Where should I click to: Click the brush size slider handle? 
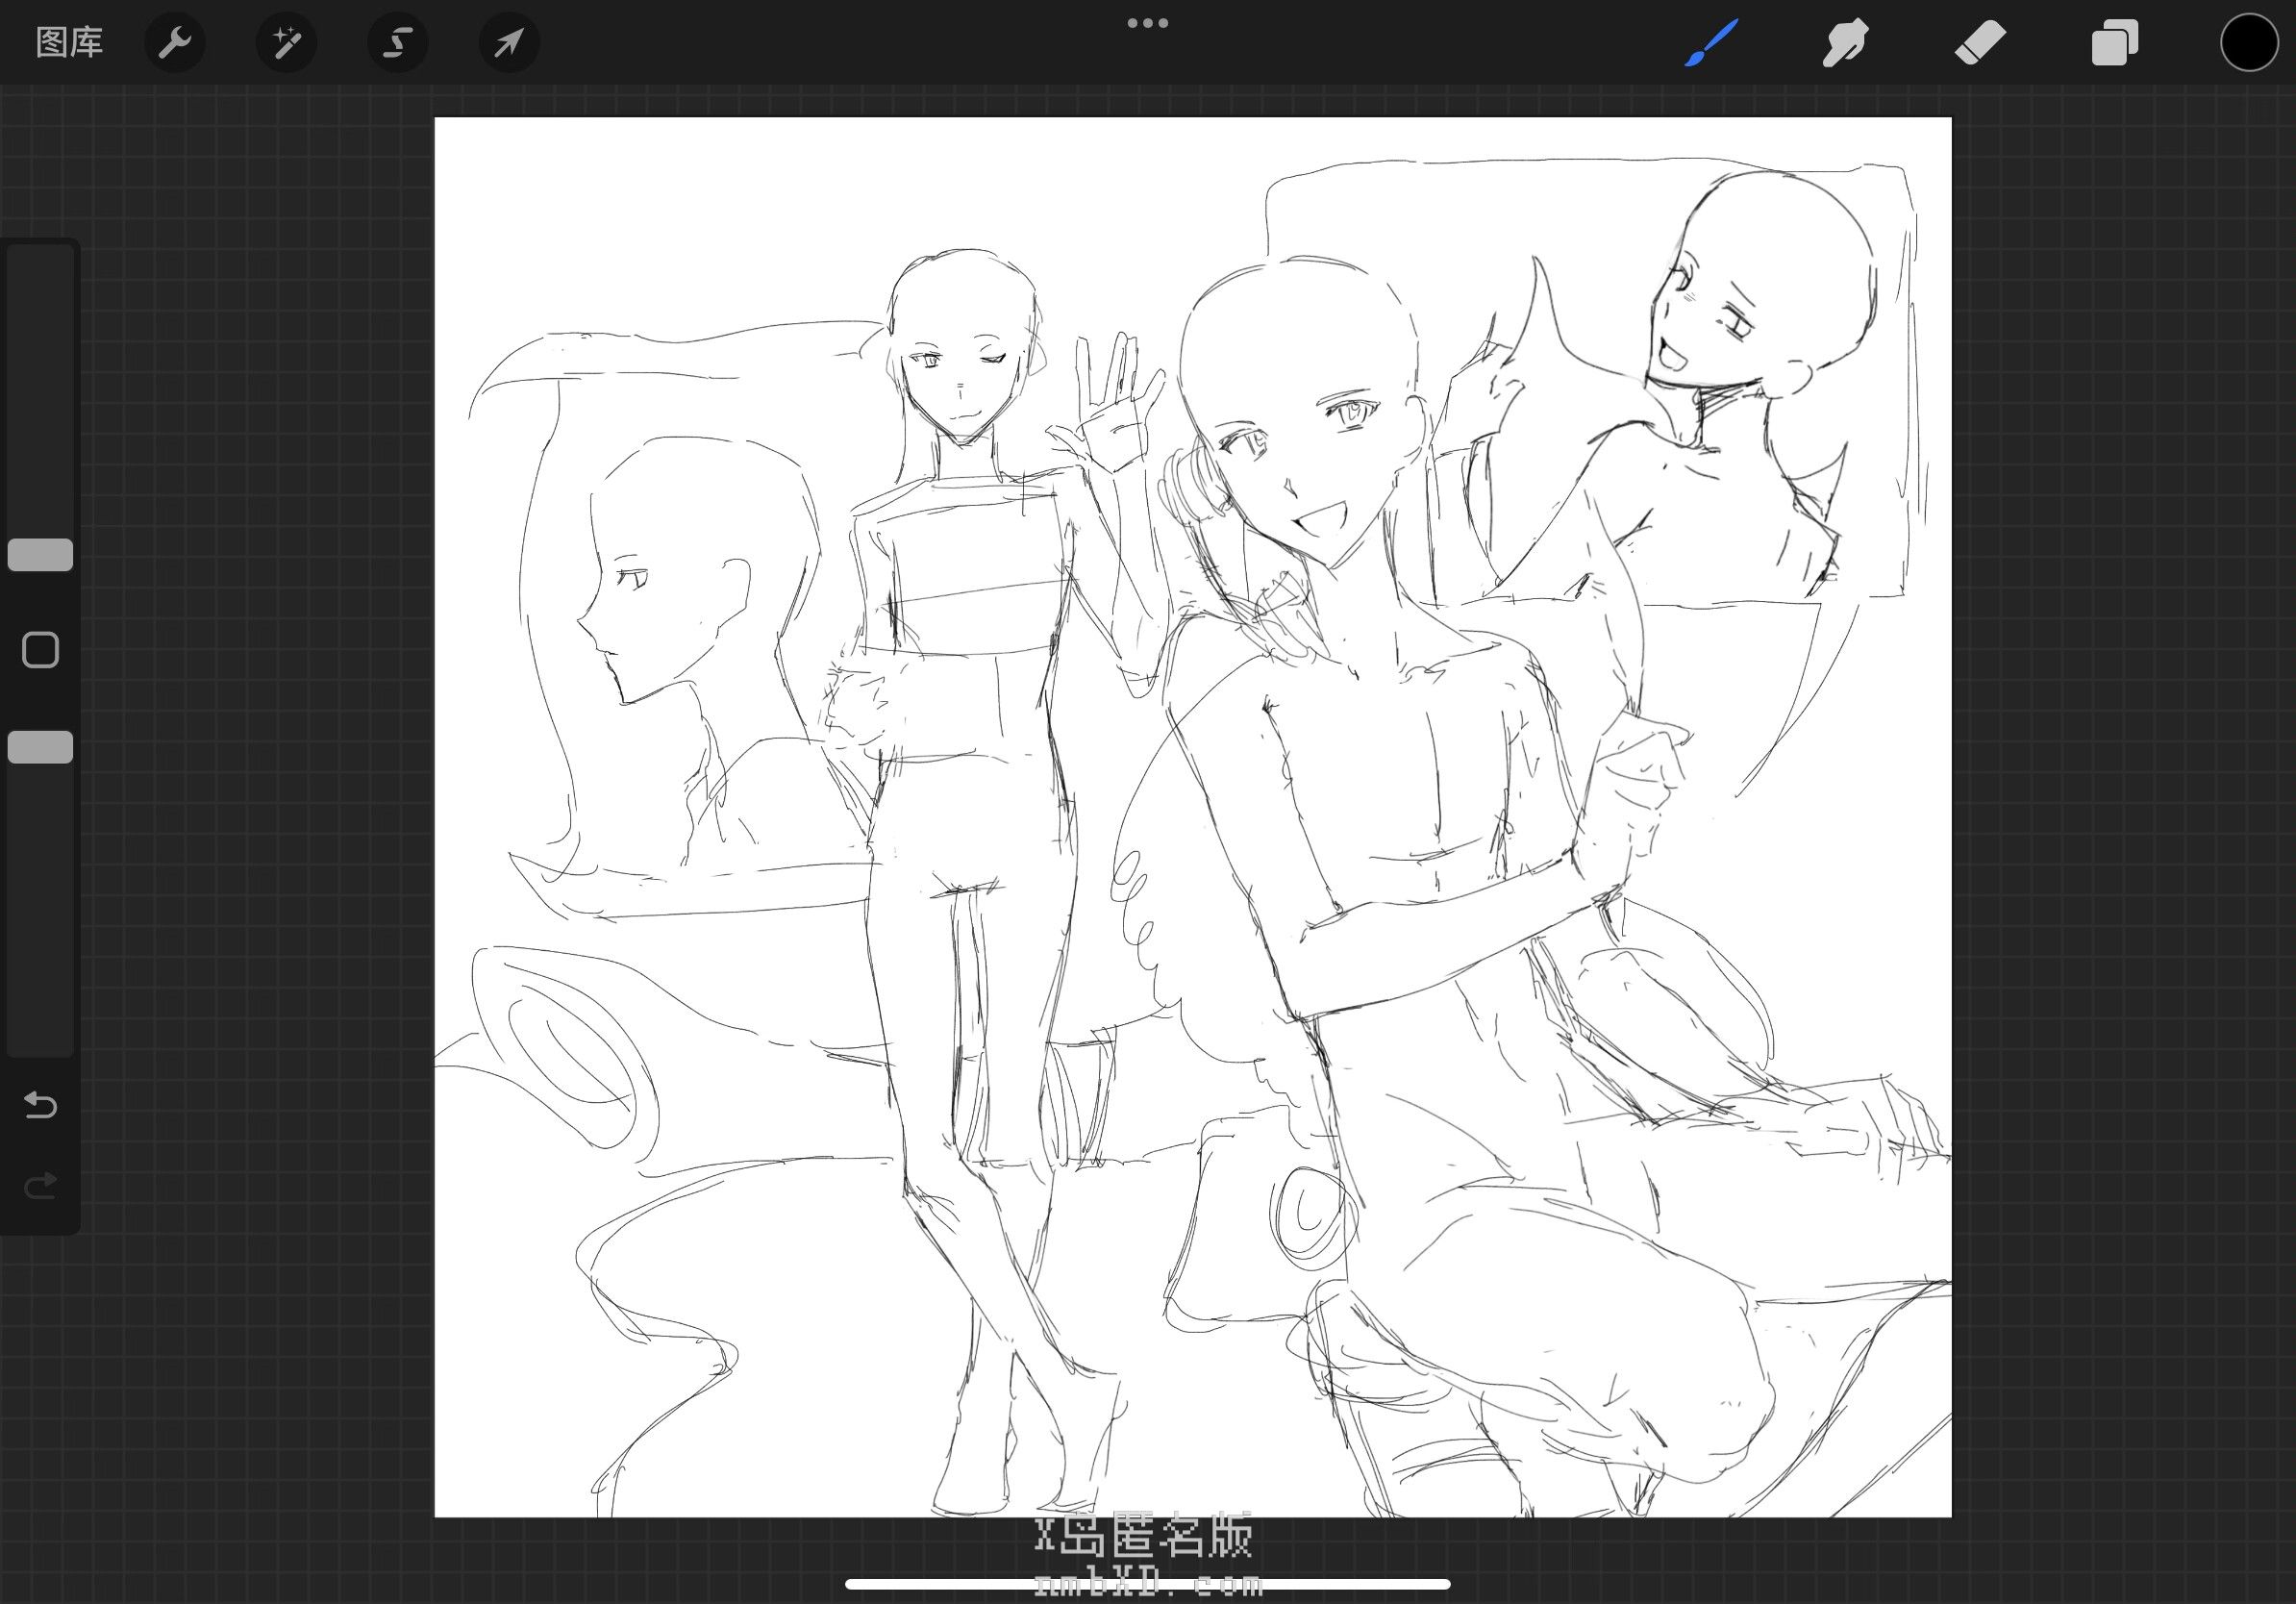[40, 555]
